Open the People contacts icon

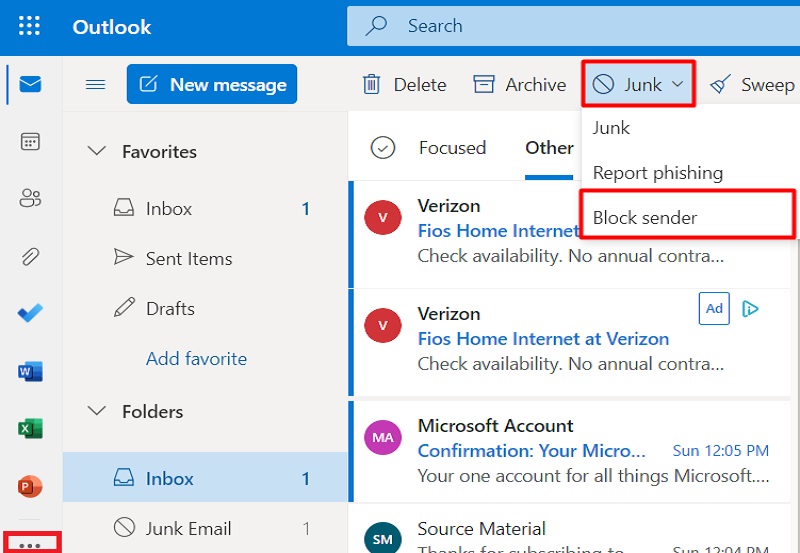point(30,199)
